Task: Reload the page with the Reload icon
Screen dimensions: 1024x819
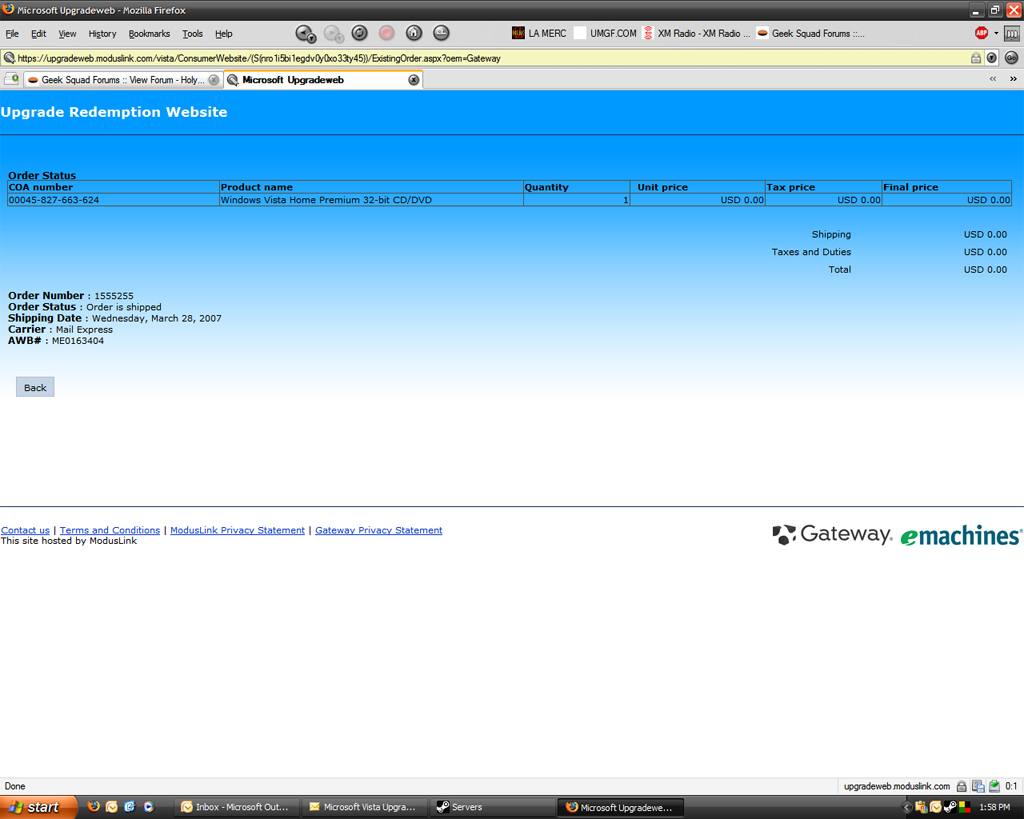Action: point(360,33)
